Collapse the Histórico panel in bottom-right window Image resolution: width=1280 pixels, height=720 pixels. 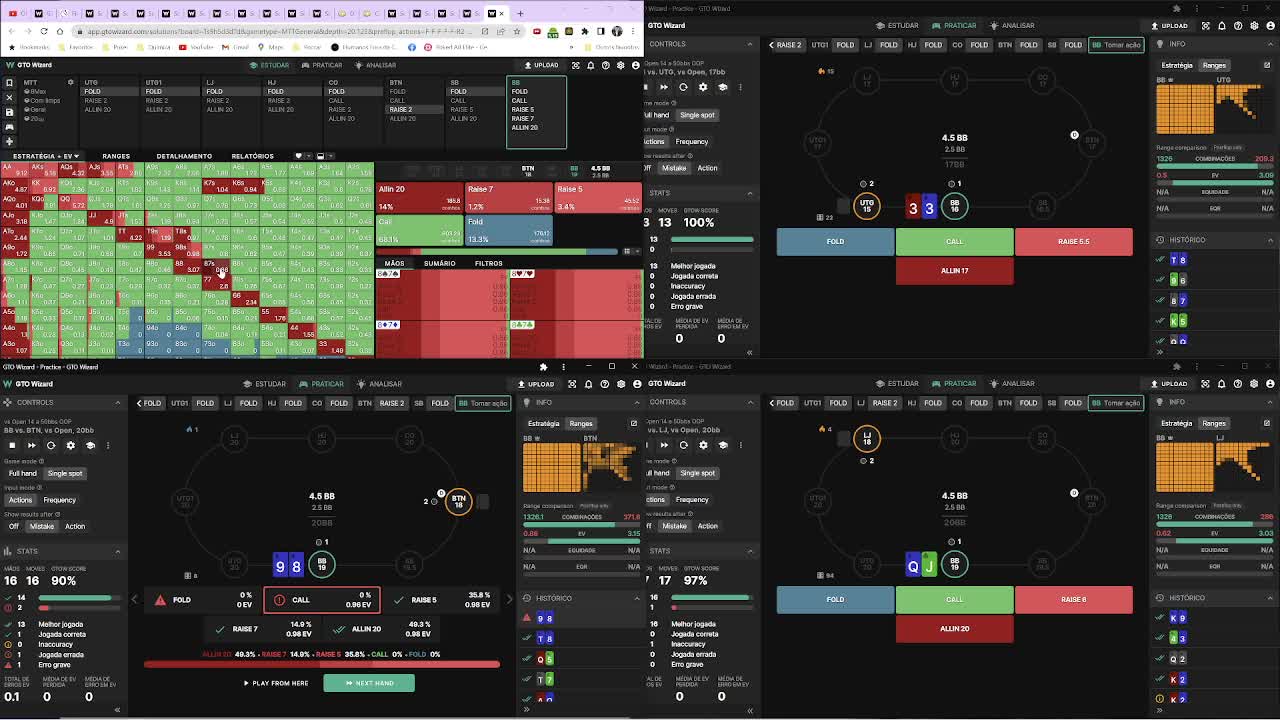pyautogui.click(x=1270, y=598)
